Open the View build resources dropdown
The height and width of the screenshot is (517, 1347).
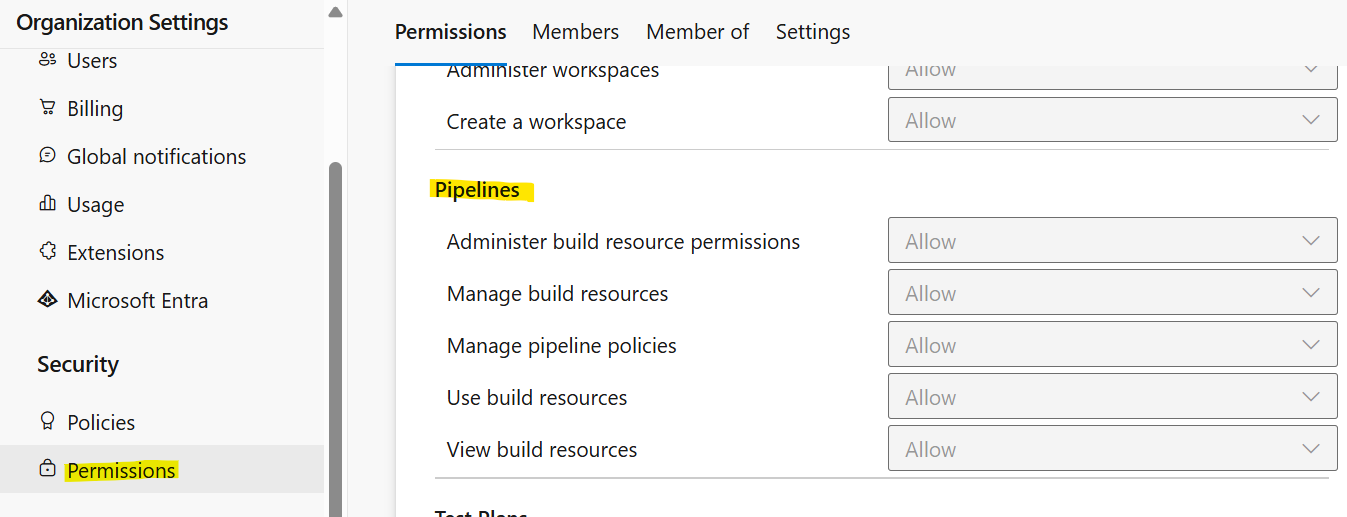tap(1112, 449)
